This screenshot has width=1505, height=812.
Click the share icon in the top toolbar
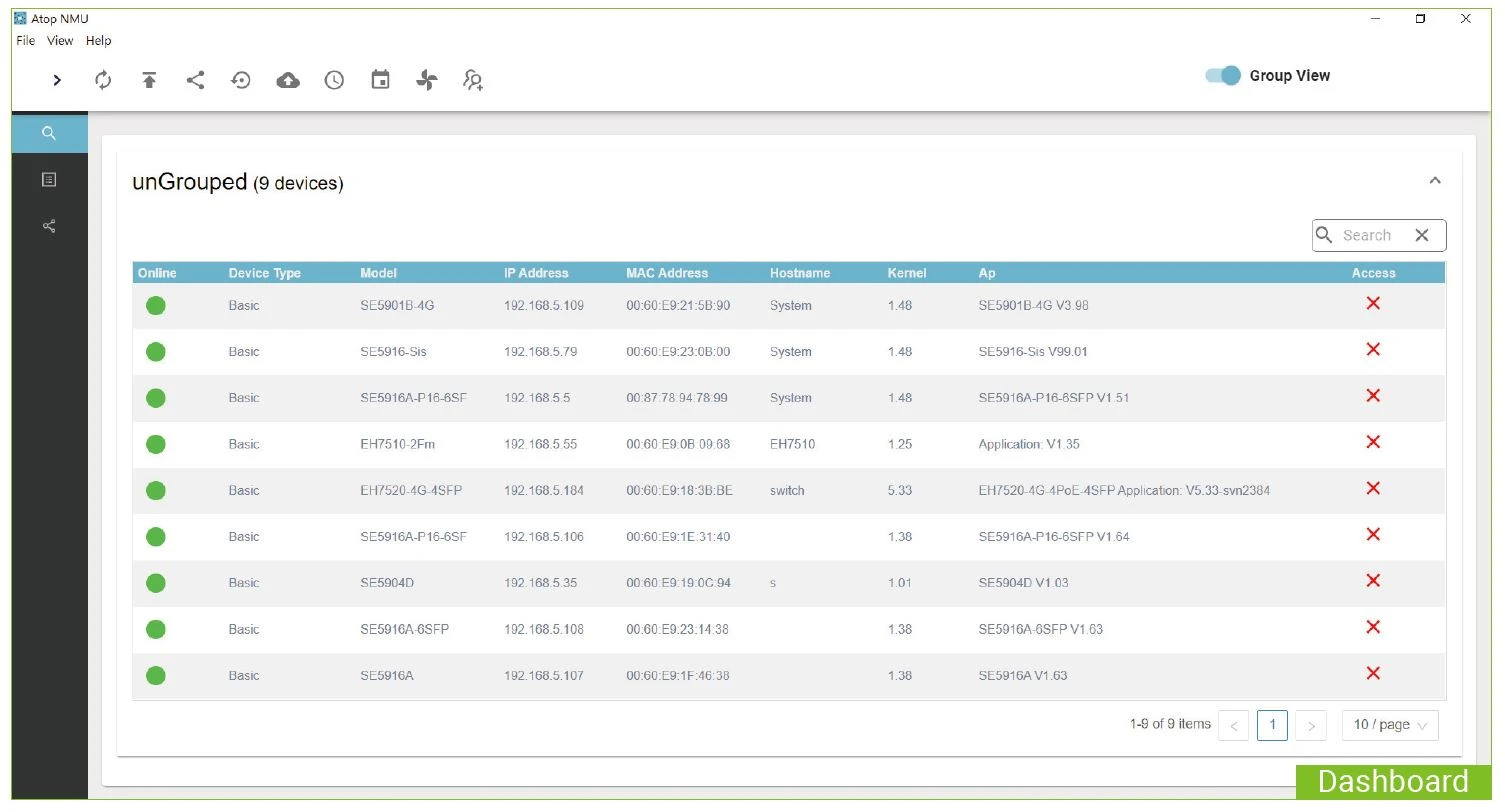tap(195, 80)
